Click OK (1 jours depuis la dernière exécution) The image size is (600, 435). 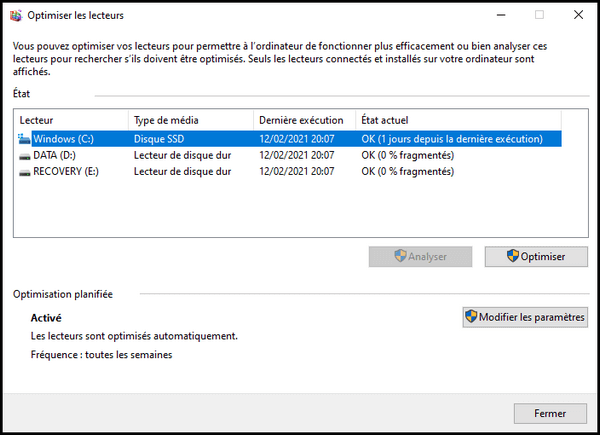point(452,139)
